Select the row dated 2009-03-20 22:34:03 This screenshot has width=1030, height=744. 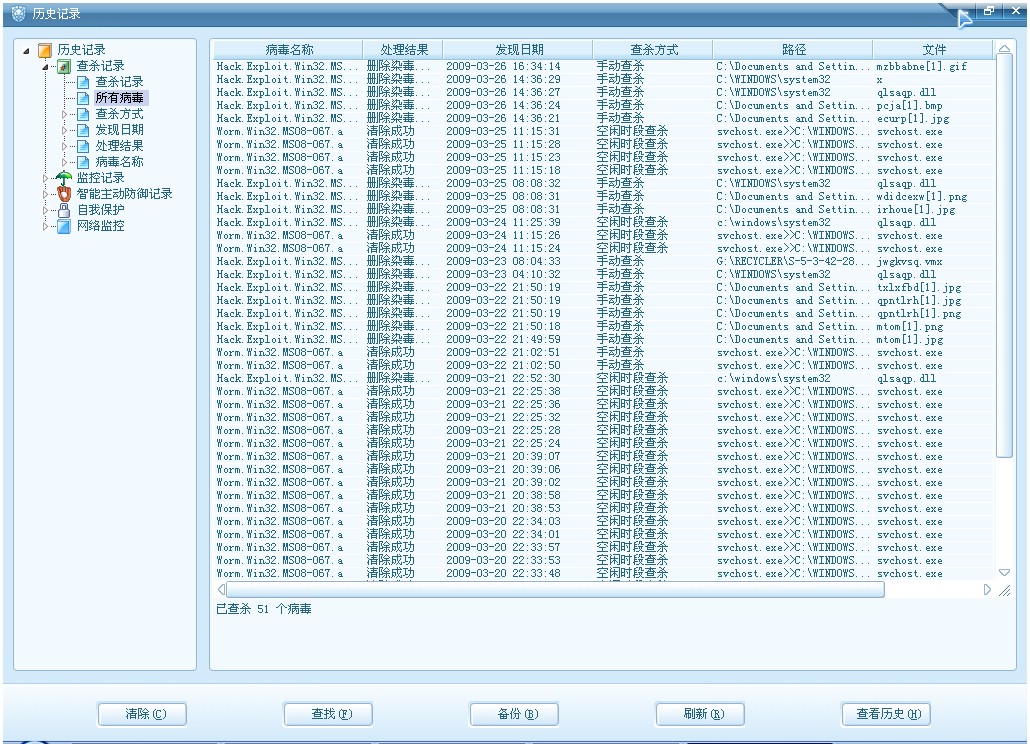point(604,521)
